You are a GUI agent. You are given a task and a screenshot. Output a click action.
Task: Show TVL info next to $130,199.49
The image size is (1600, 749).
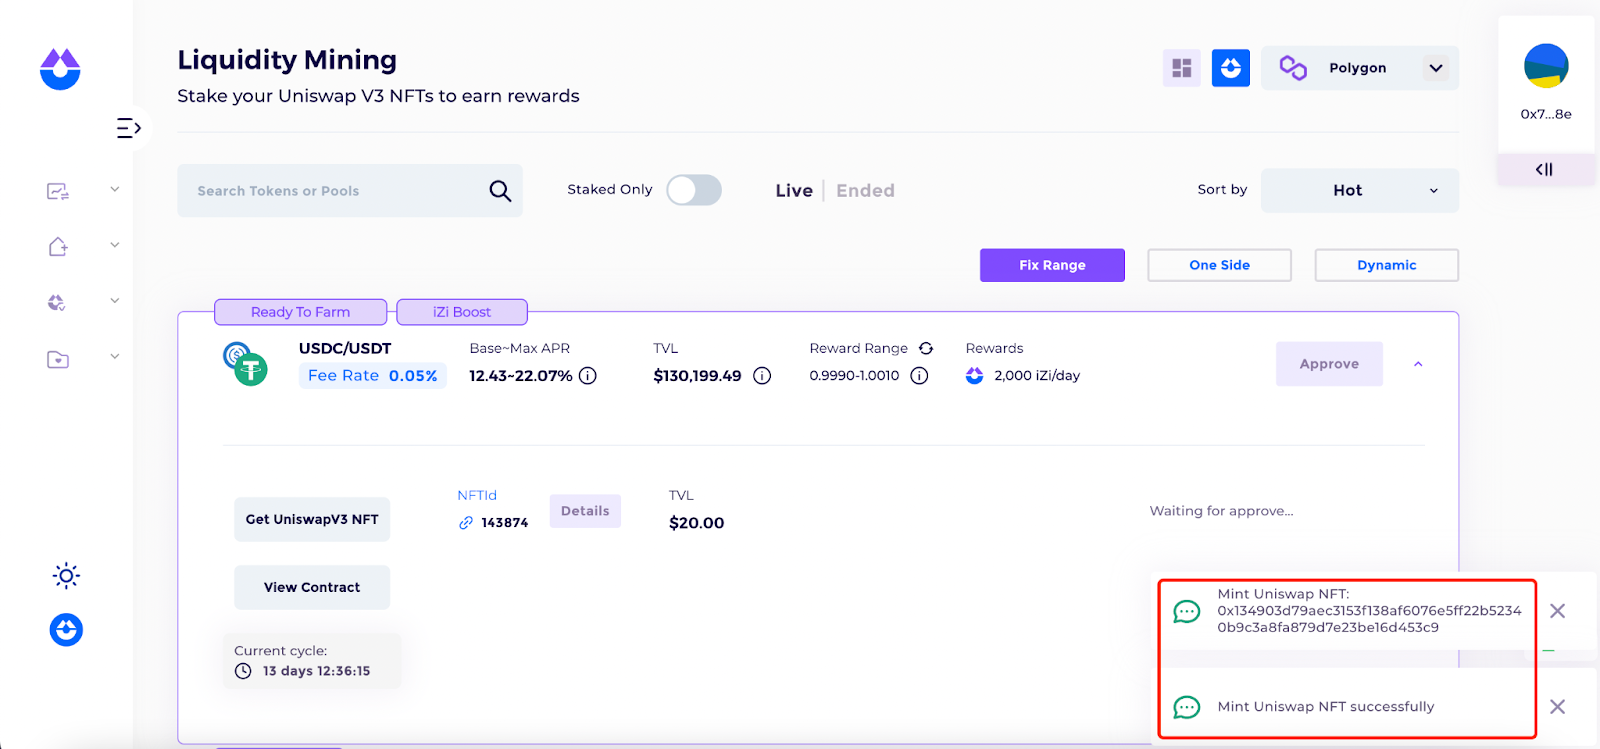[x=762, y=376]
